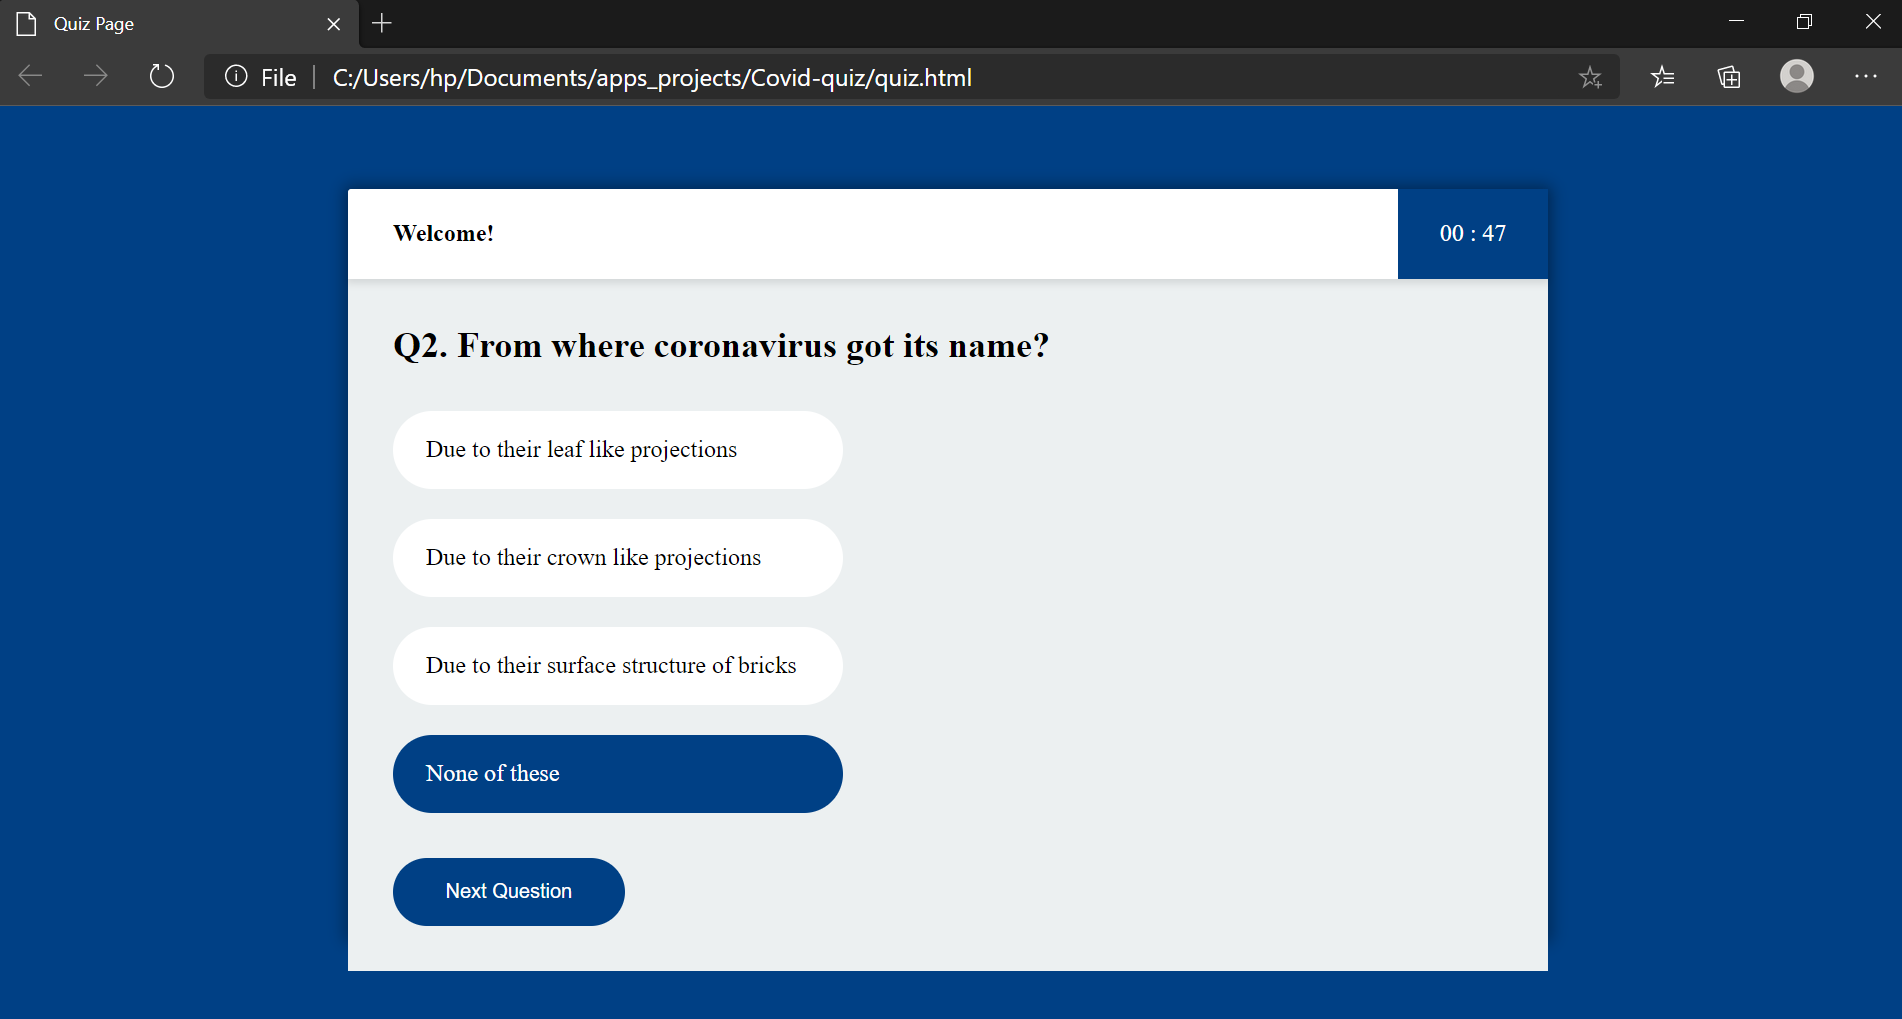Select 'Due to their leaf like projections'
The height and width of the screenshot is (1019, 1902).
click(x=617, y=450)
